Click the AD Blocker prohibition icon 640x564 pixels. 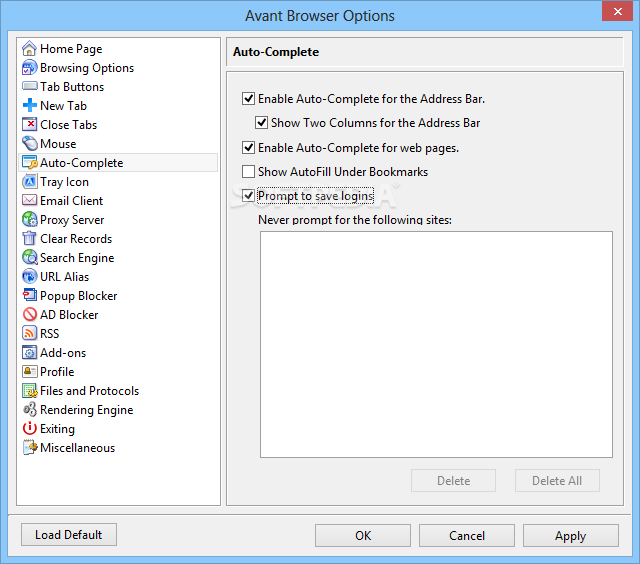coord(29,314)
